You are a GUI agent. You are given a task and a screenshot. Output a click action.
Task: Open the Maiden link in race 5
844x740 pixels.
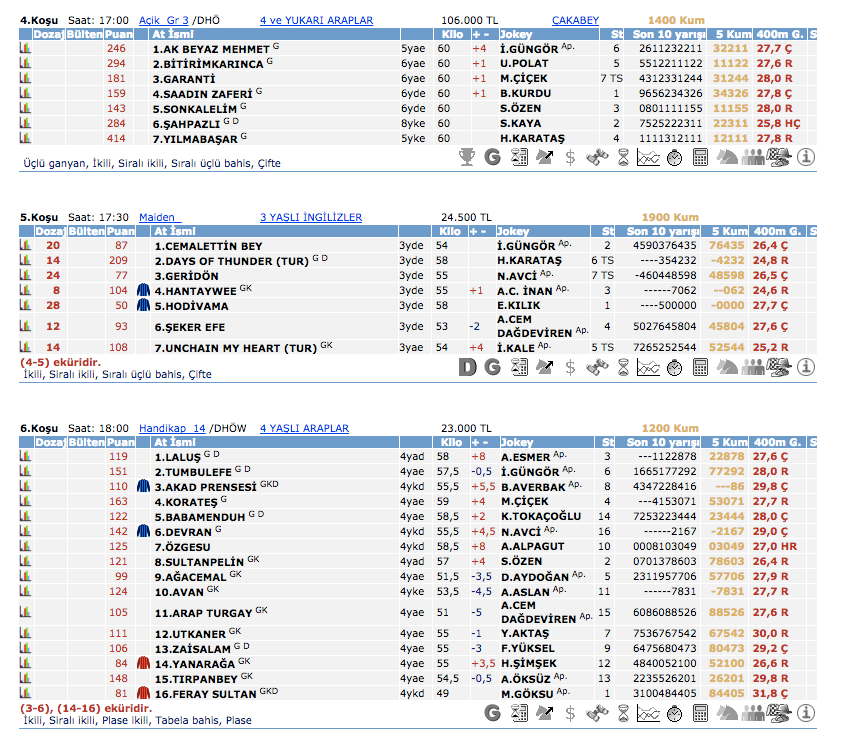click(155, 217)
